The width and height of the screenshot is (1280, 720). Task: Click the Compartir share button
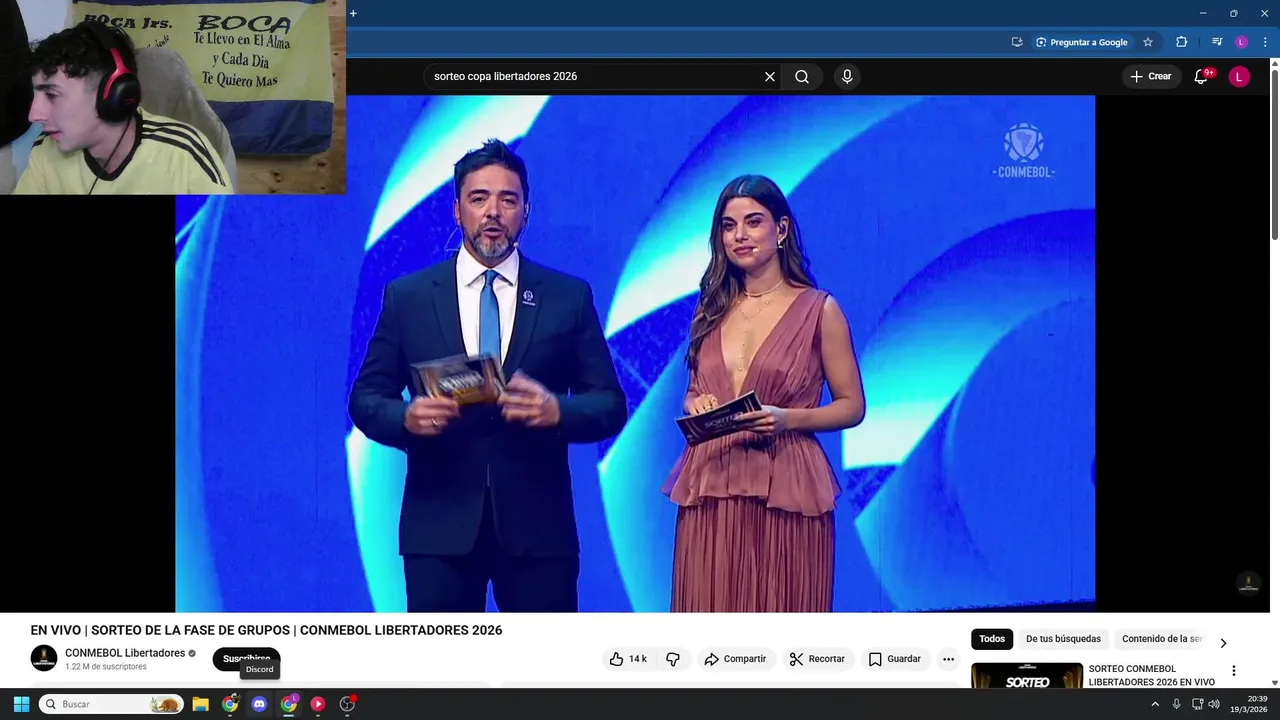(735, 659)
